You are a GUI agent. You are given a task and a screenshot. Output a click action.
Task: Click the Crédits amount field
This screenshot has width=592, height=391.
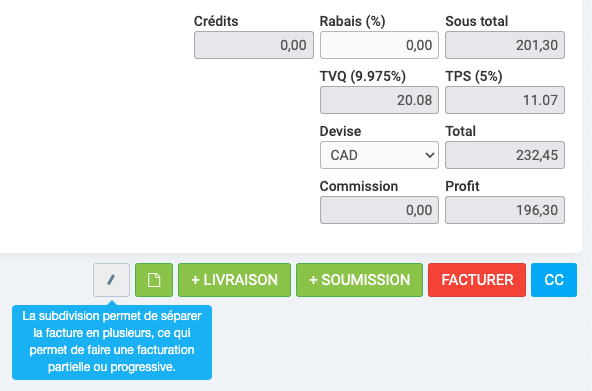pos(254,45)
